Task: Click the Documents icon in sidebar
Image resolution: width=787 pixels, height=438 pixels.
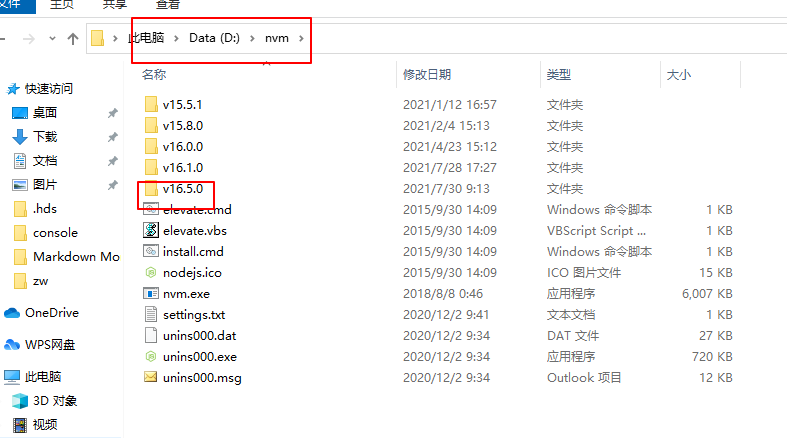Action: [20, 161]
